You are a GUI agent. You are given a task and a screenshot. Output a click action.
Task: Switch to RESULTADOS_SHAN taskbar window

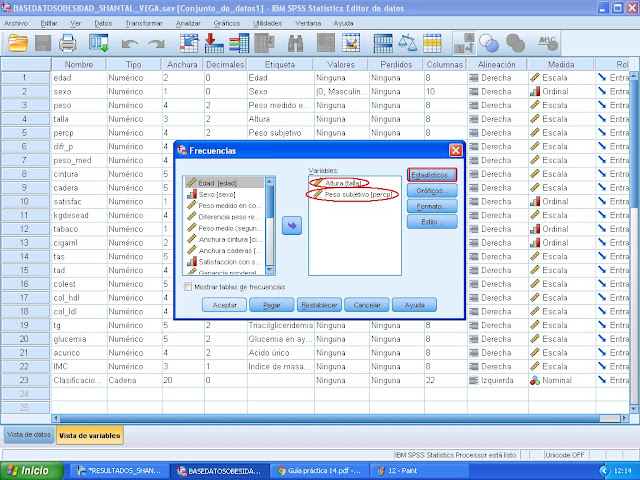pos(120,471)
